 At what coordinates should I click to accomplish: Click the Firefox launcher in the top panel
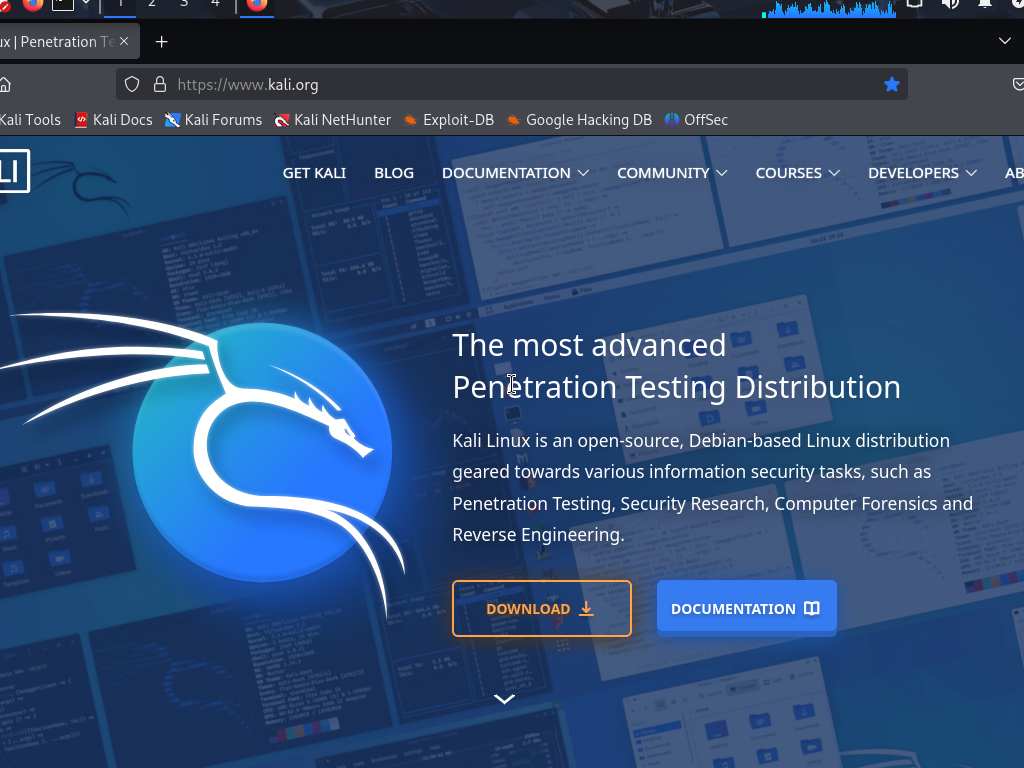(x=33, y=5)
